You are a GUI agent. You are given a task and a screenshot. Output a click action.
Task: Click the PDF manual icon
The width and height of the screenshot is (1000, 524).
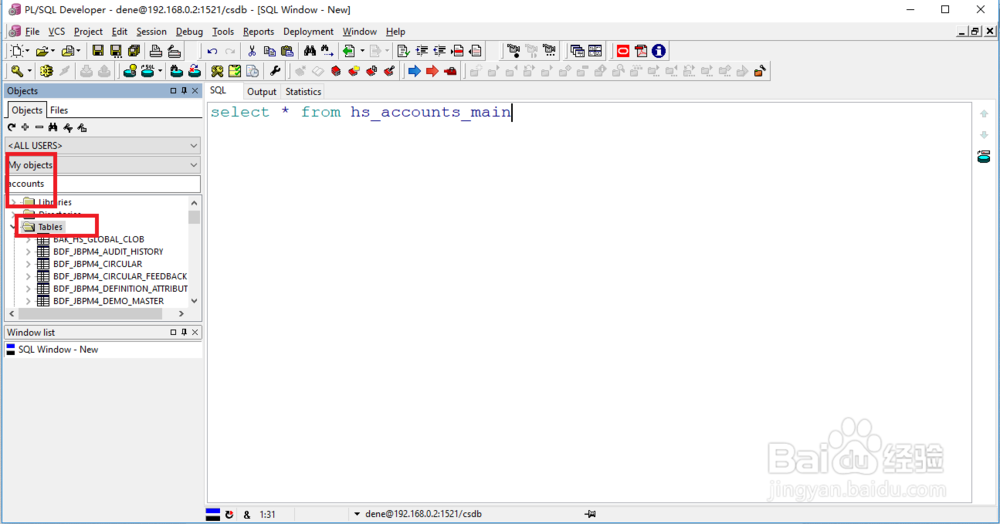tap(641, 51)
